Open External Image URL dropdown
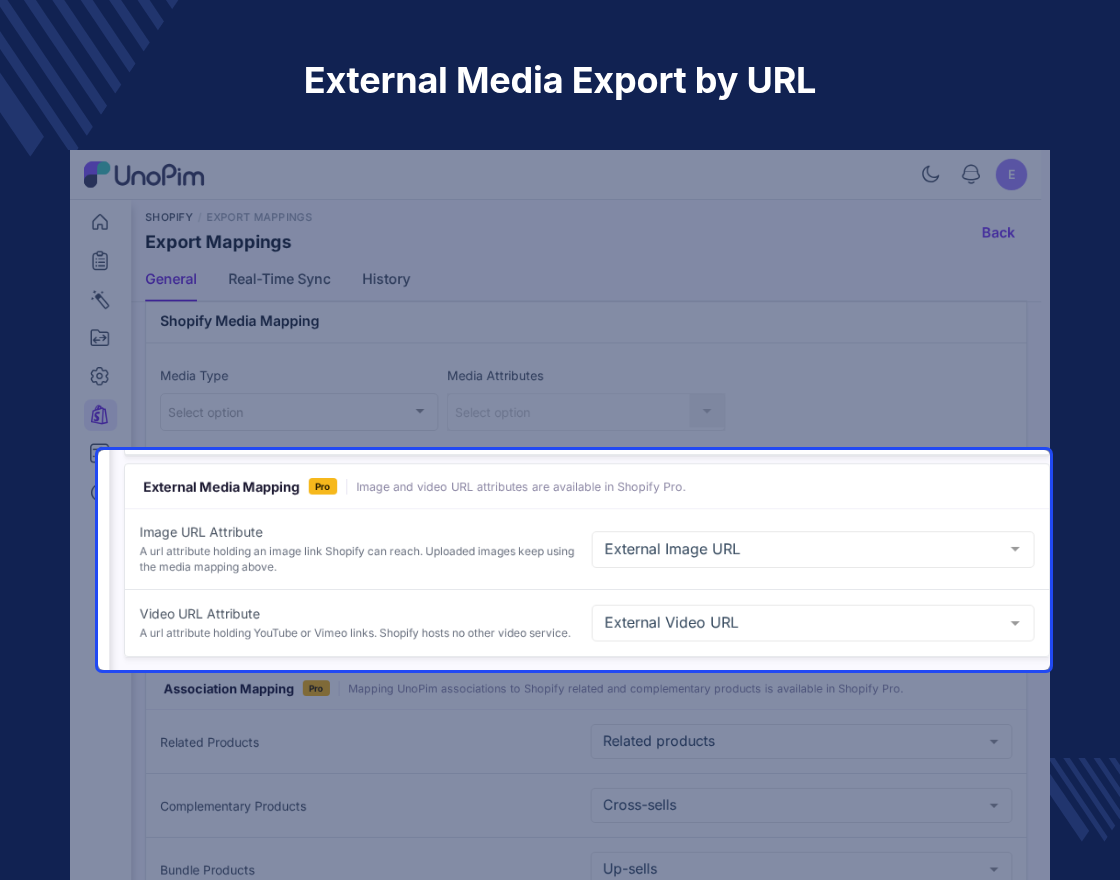 (813, 549)
